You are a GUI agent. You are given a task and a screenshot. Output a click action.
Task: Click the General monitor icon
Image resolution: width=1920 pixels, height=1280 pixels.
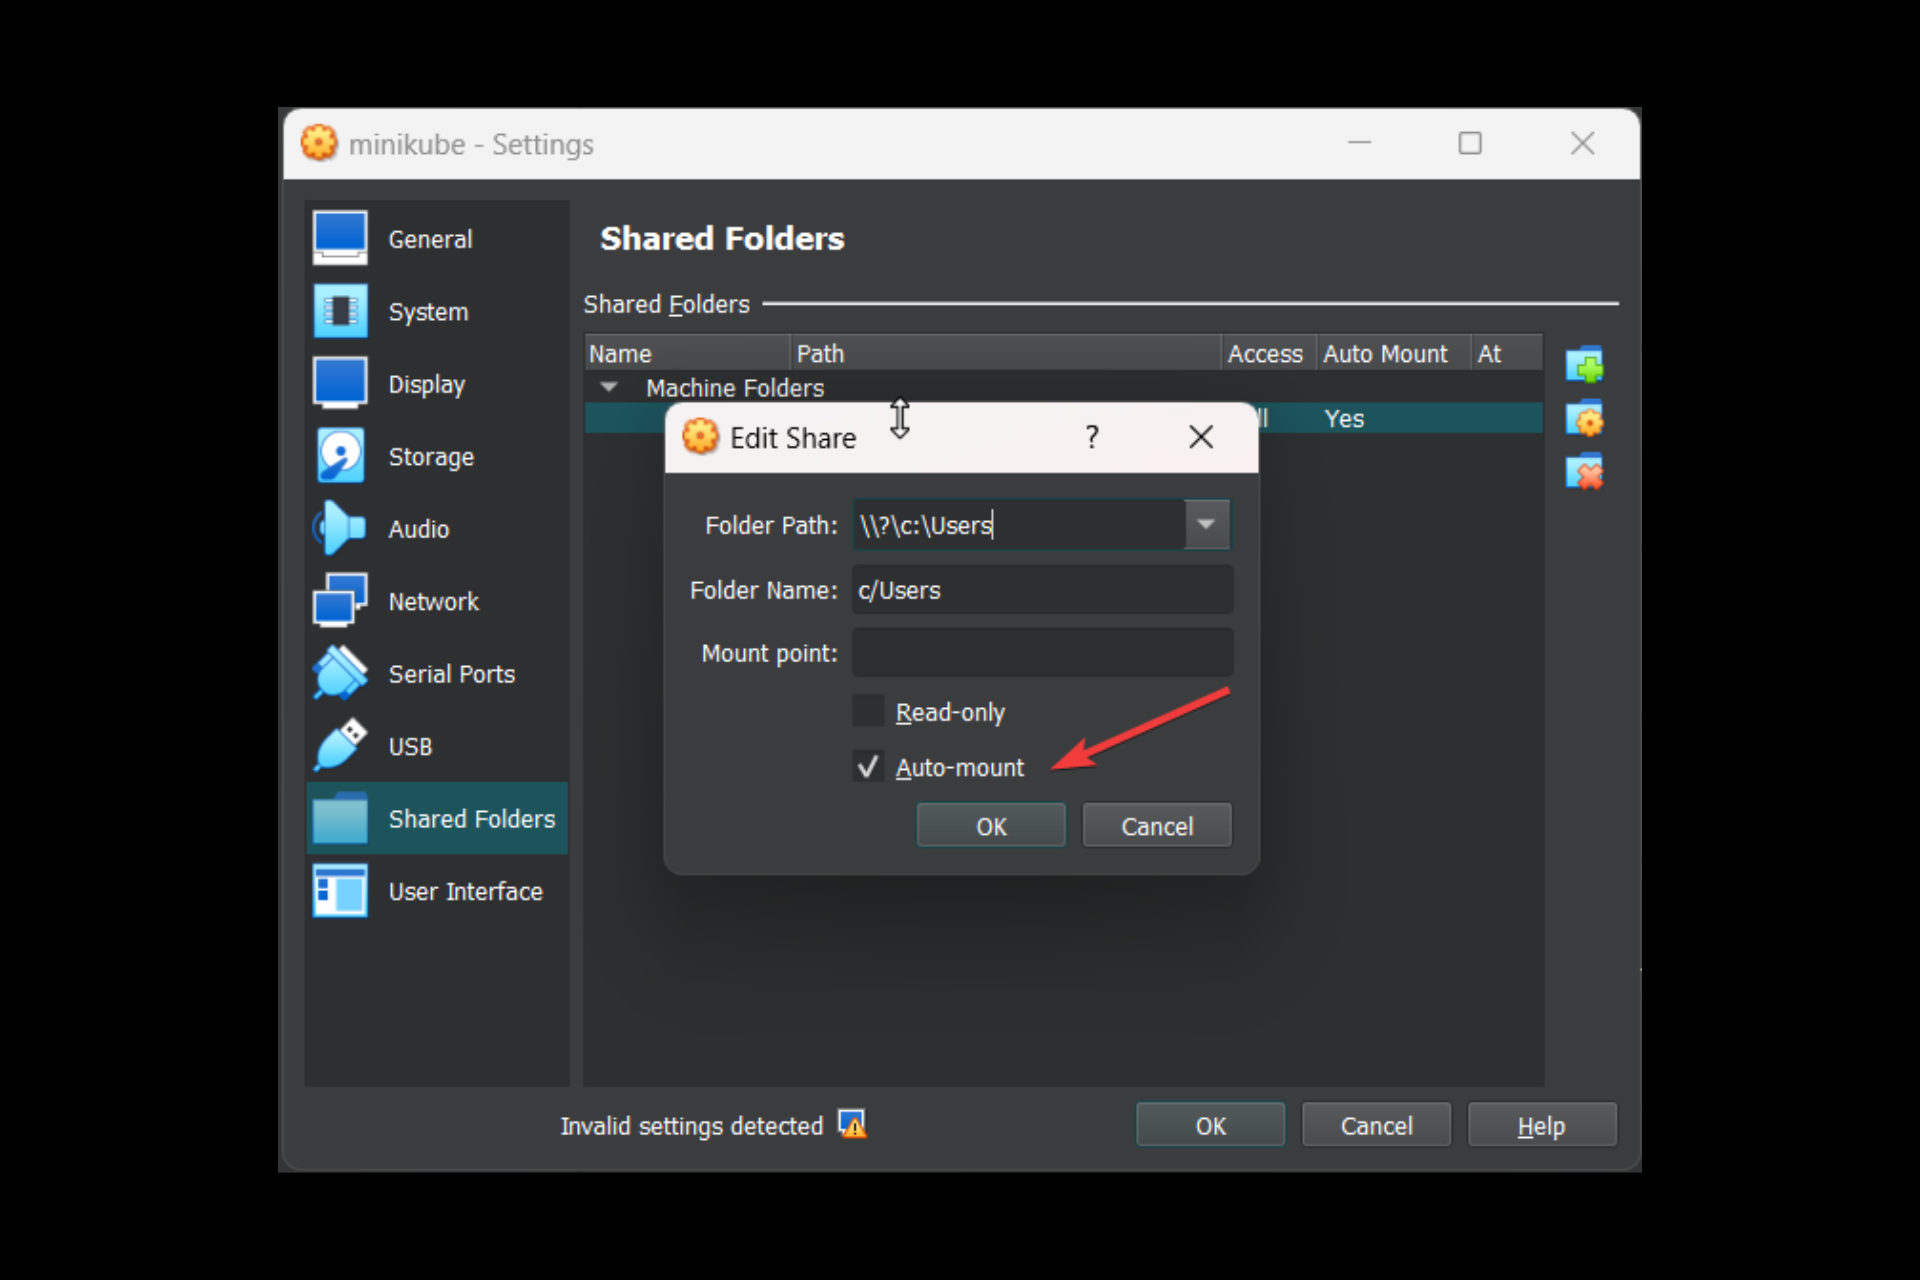340,238
